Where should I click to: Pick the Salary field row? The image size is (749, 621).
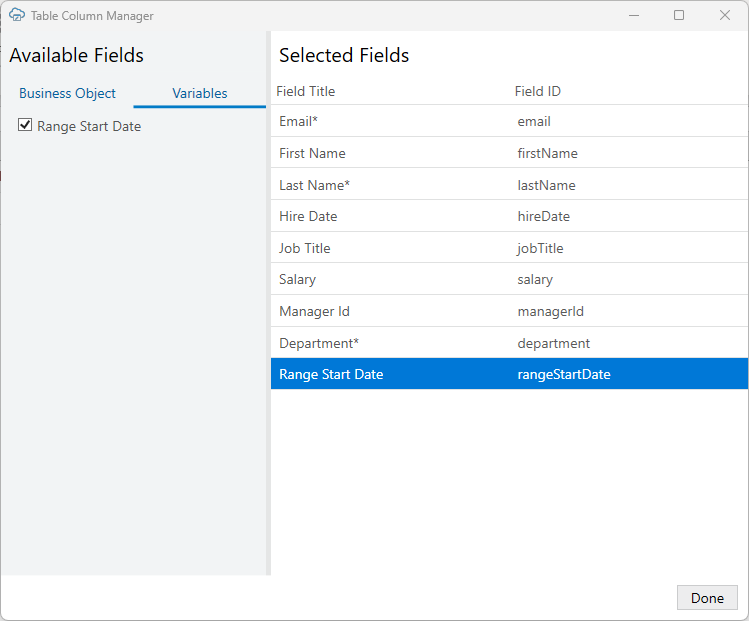pyautogui.click(x=509, y=279)
